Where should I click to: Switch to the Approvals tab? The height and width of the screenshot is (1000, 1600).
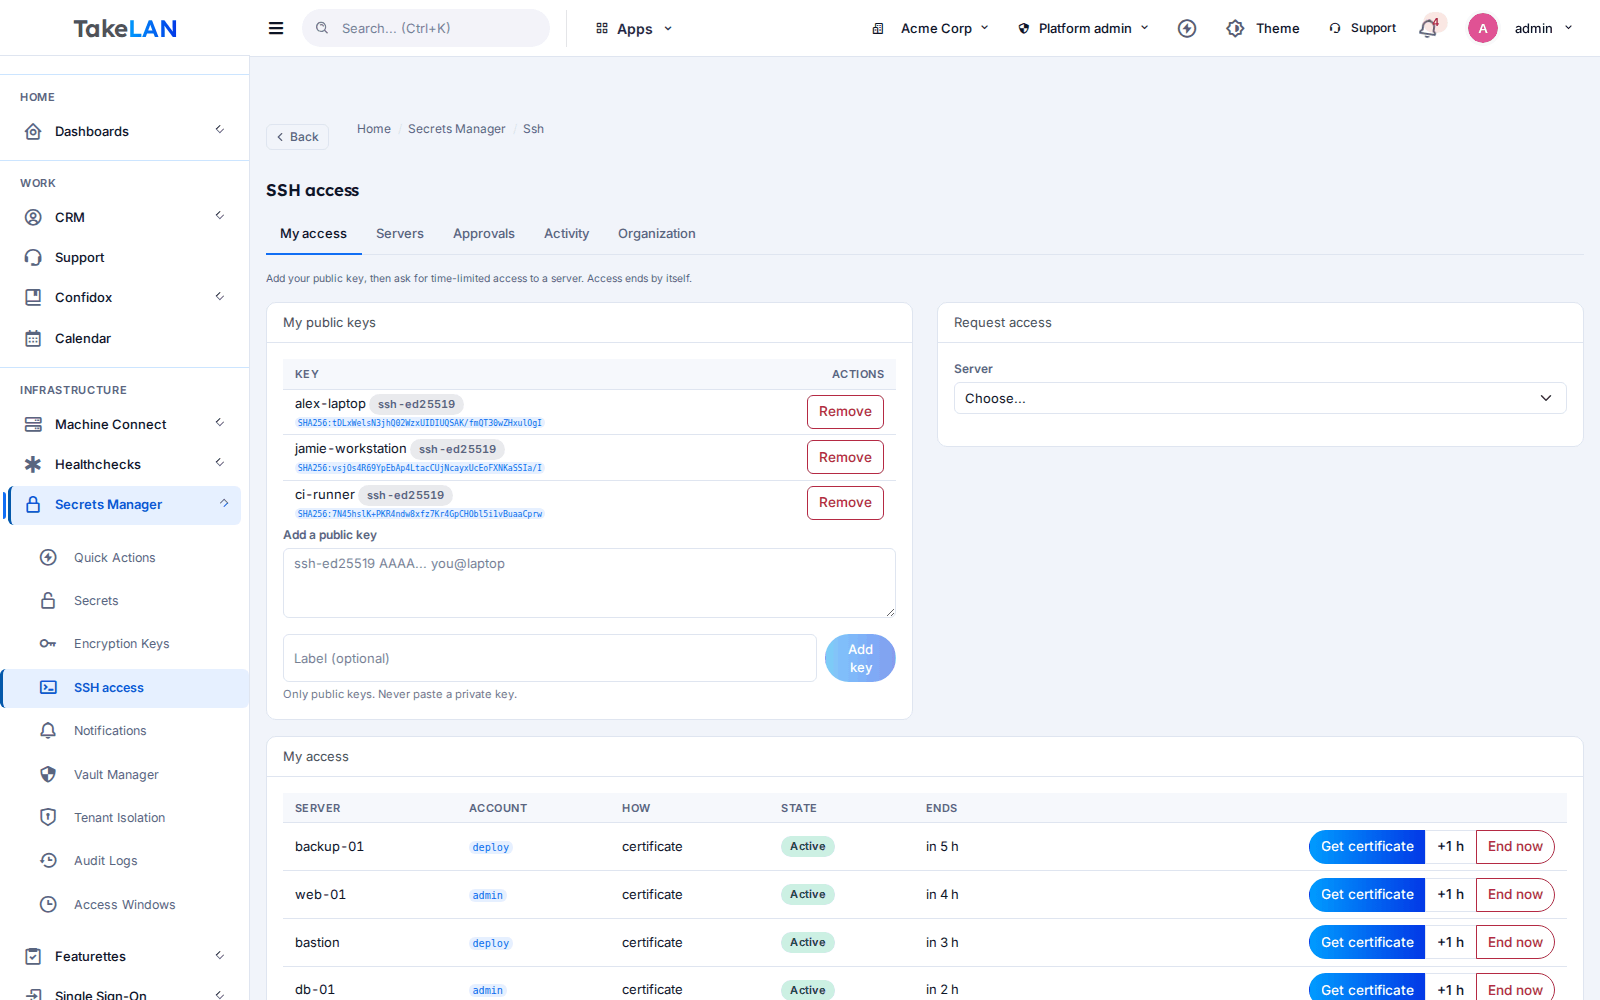[x=484, y=233]
